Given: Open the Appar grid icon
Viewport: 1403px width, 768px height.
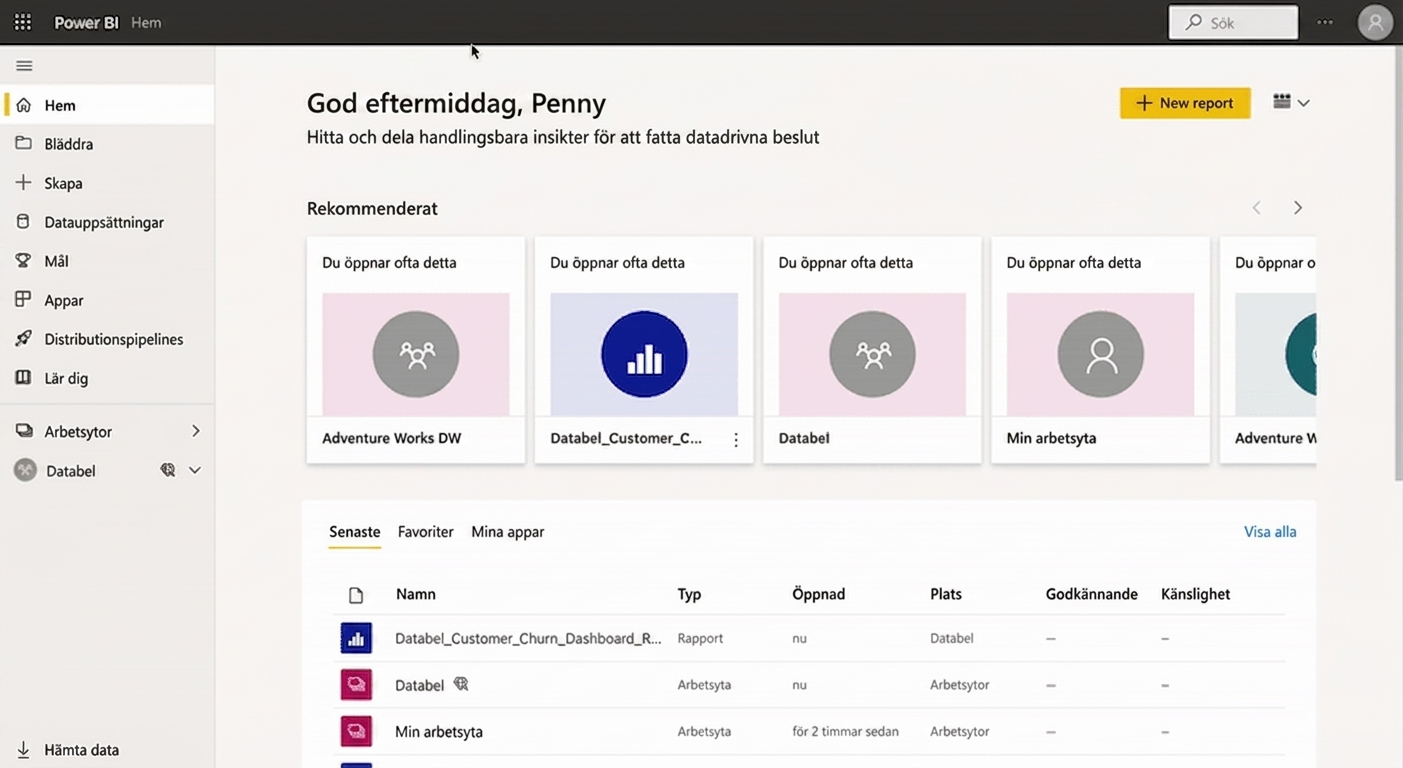Looking at the screenshot, I should (24, 300).
